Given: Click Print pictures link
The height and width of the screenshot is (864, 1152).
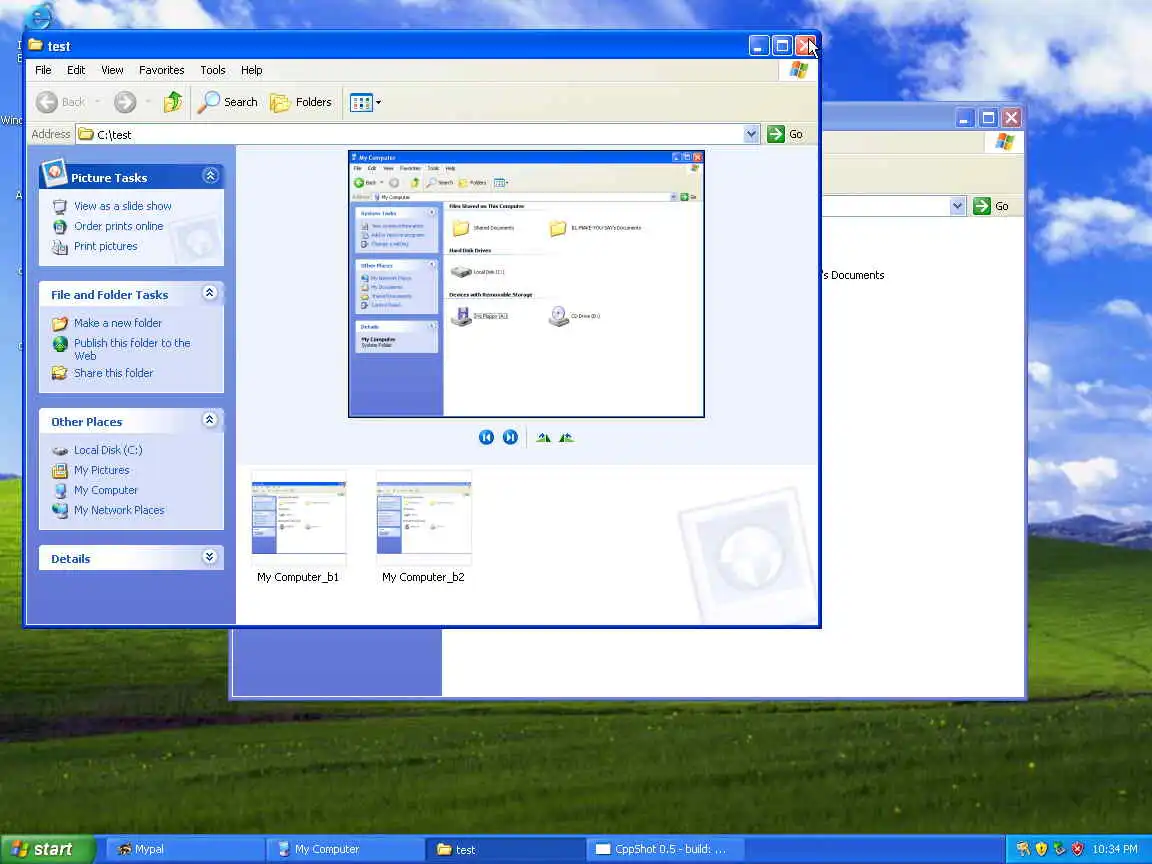Looking at the screenshot, I should click(106, 246).
